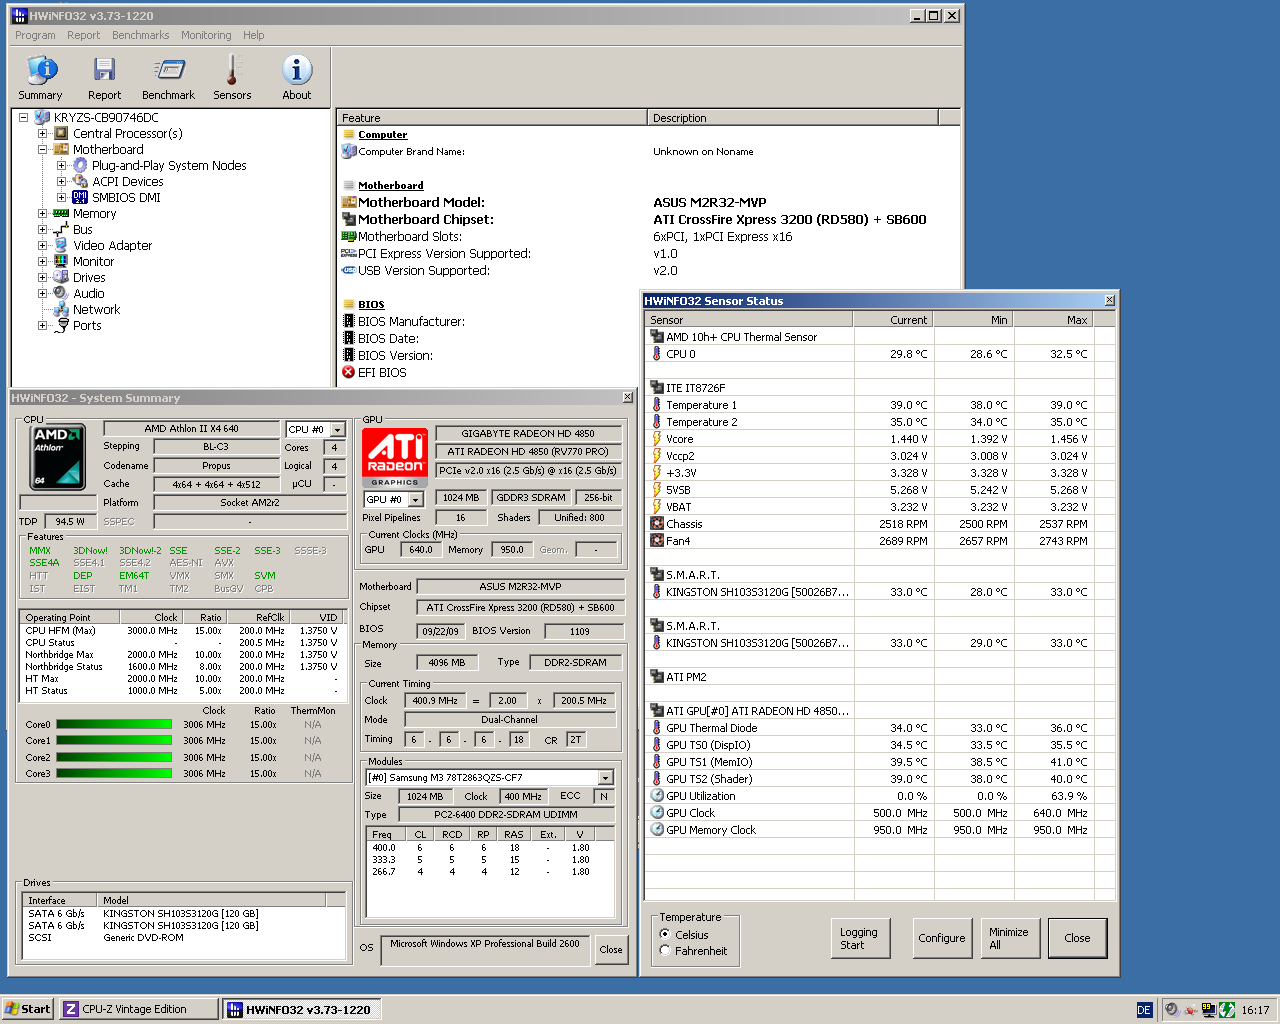Click the EFI BIOS red error icon

(x=349, y=372)
